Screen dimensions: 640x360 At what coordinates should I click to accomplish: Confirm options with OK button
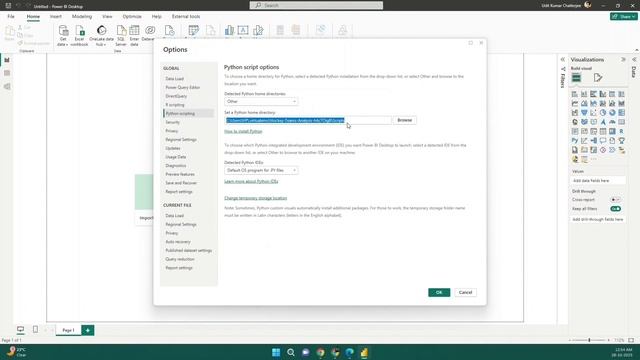439,292
